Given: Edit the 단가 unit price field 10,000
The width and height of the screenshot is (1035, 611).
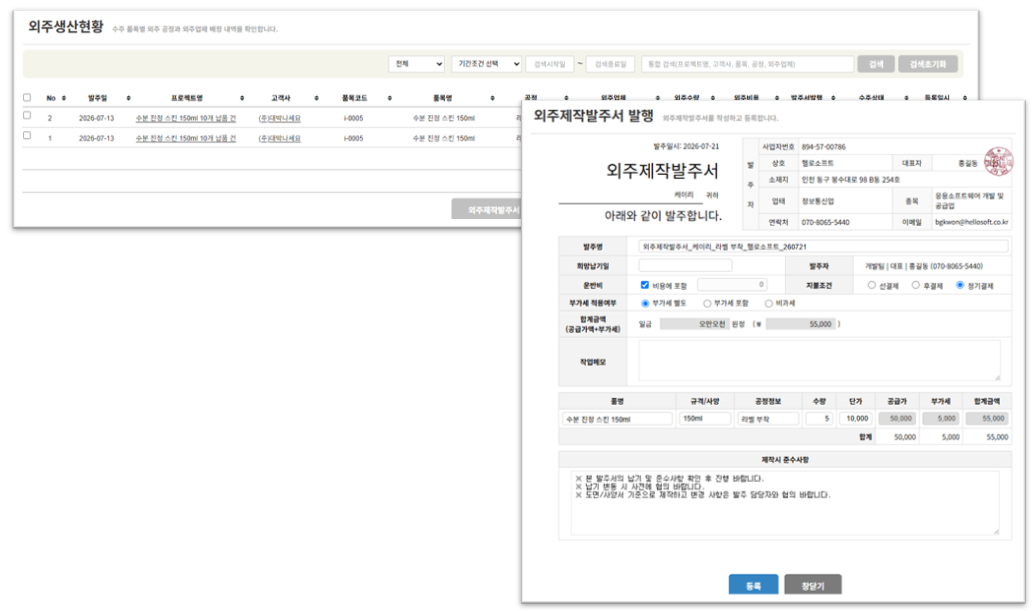Looking at the screenshot, I should [x=855, y=418].
